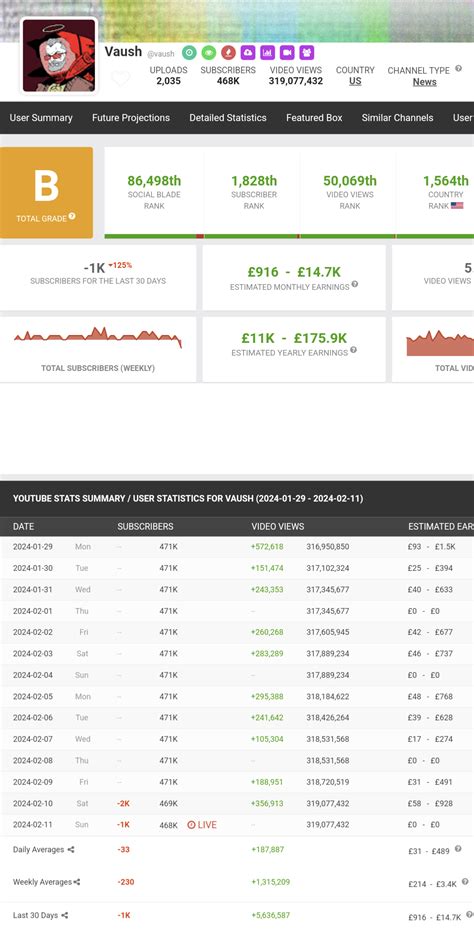Open help icon next to Channel Type
Image resolution: width=474 pixels, height=930 pixels.
(459, 69)
